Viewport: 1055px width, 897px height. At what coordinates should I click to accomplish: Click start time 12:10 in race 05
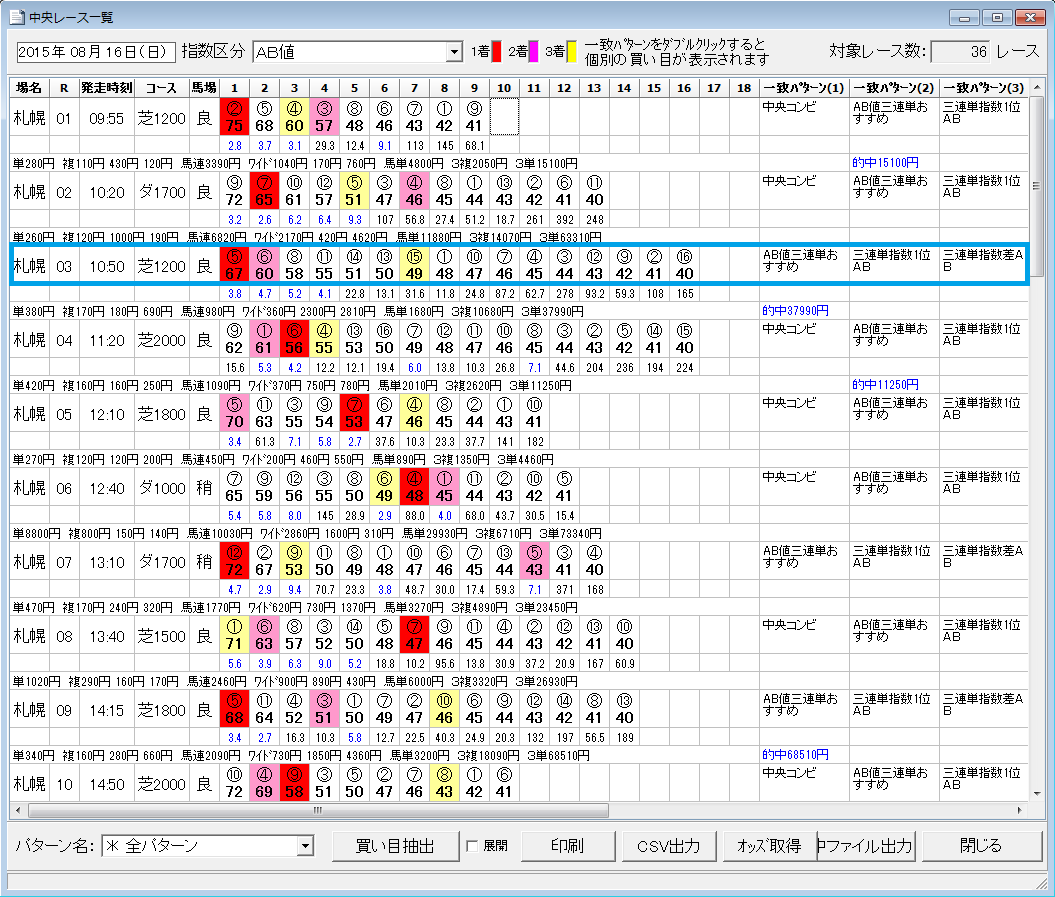click(x=106, y=415)
